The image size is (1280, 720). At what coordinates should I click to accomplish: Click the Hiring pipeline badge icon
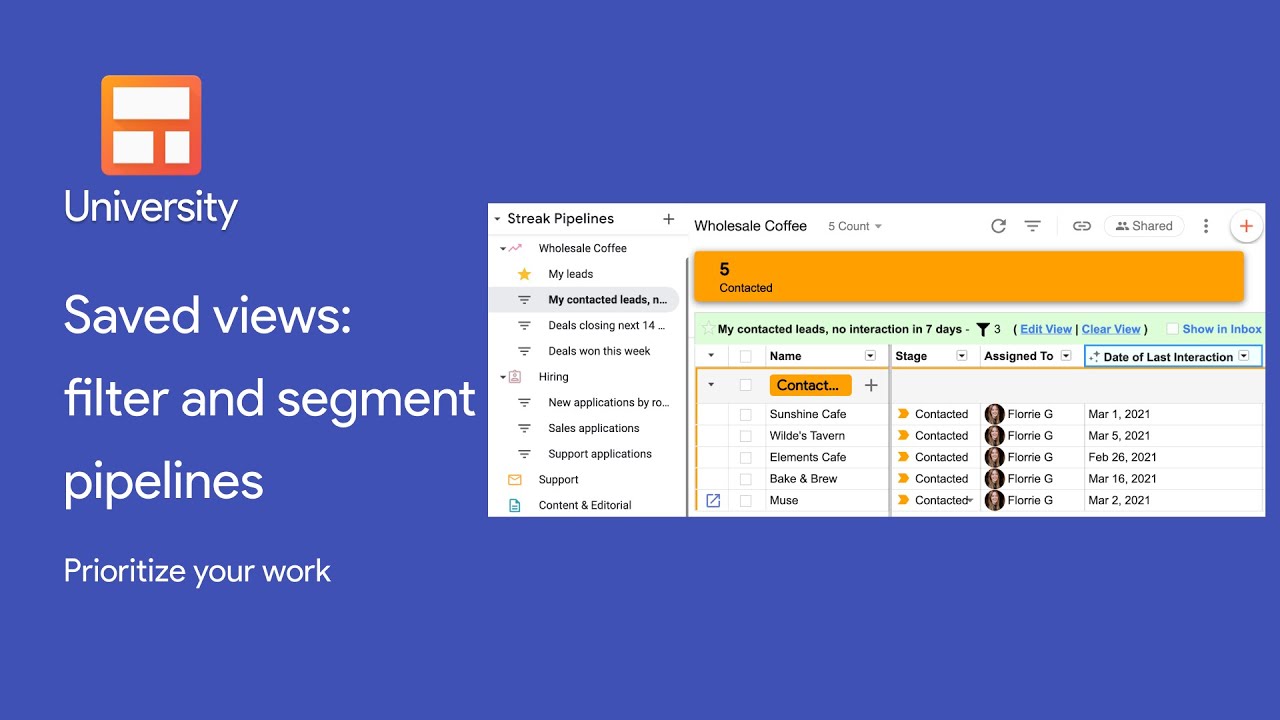click(515, 377)
